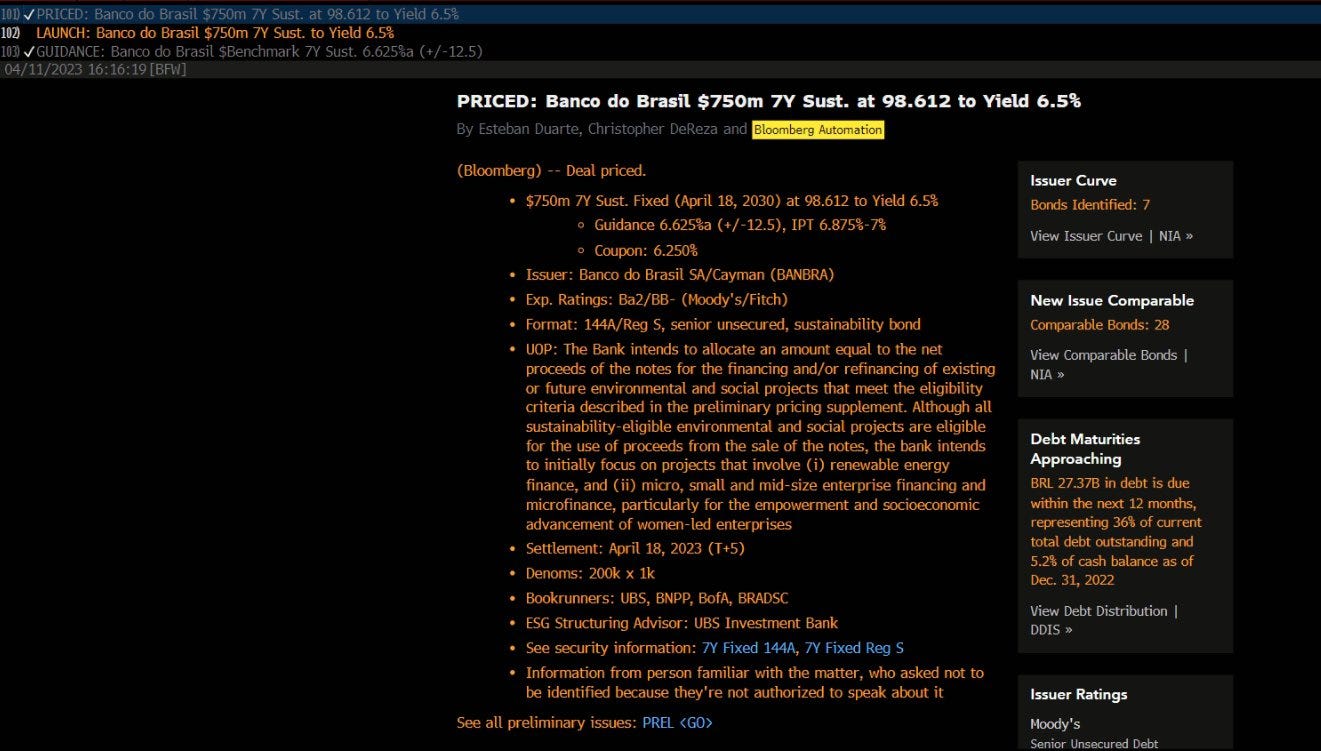Click the New Issue Comparable heading

[1112, 300]
